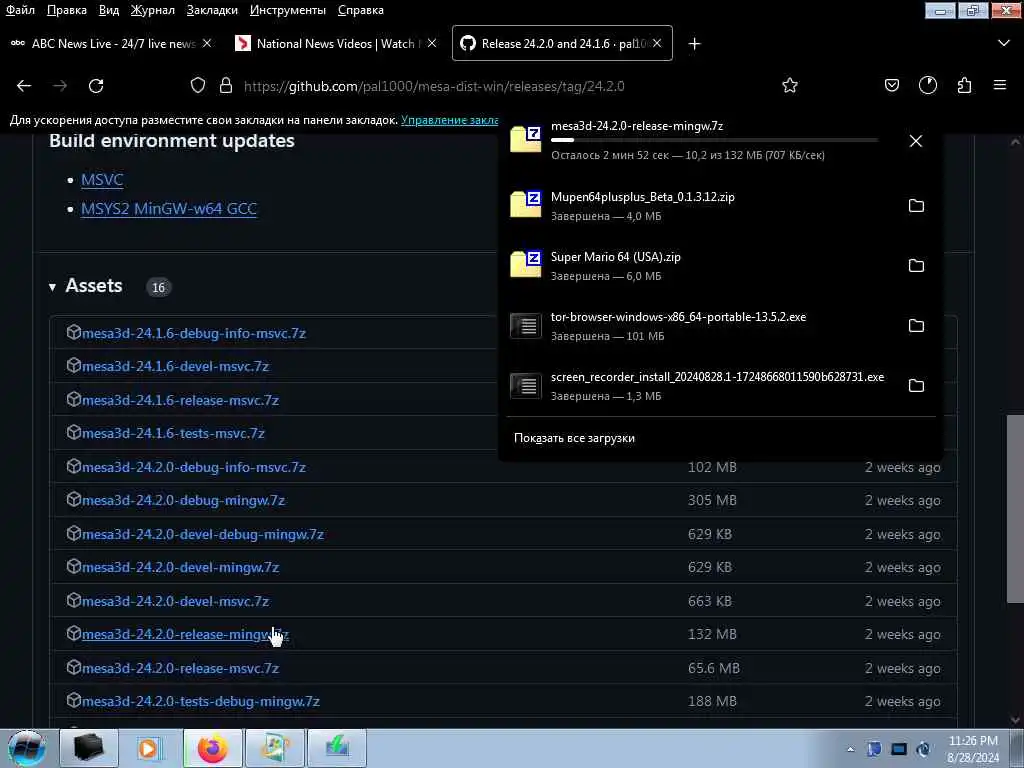
Task: Download mesa3d-24.1.6-debug-info-msvc.7z
Action: point(193,333)
